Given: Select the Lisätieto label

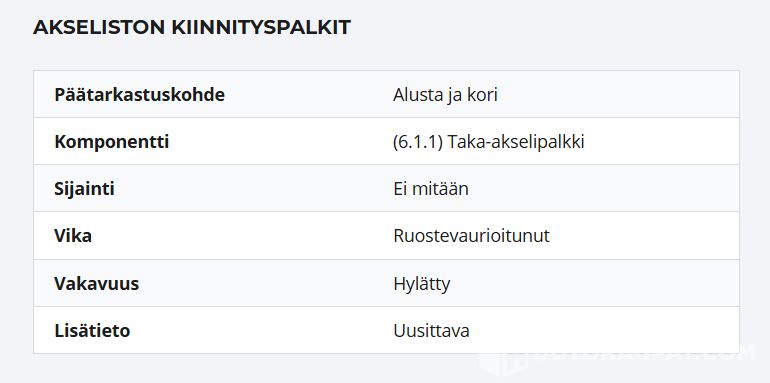Looking at the screenshot, I should point(92,331).
